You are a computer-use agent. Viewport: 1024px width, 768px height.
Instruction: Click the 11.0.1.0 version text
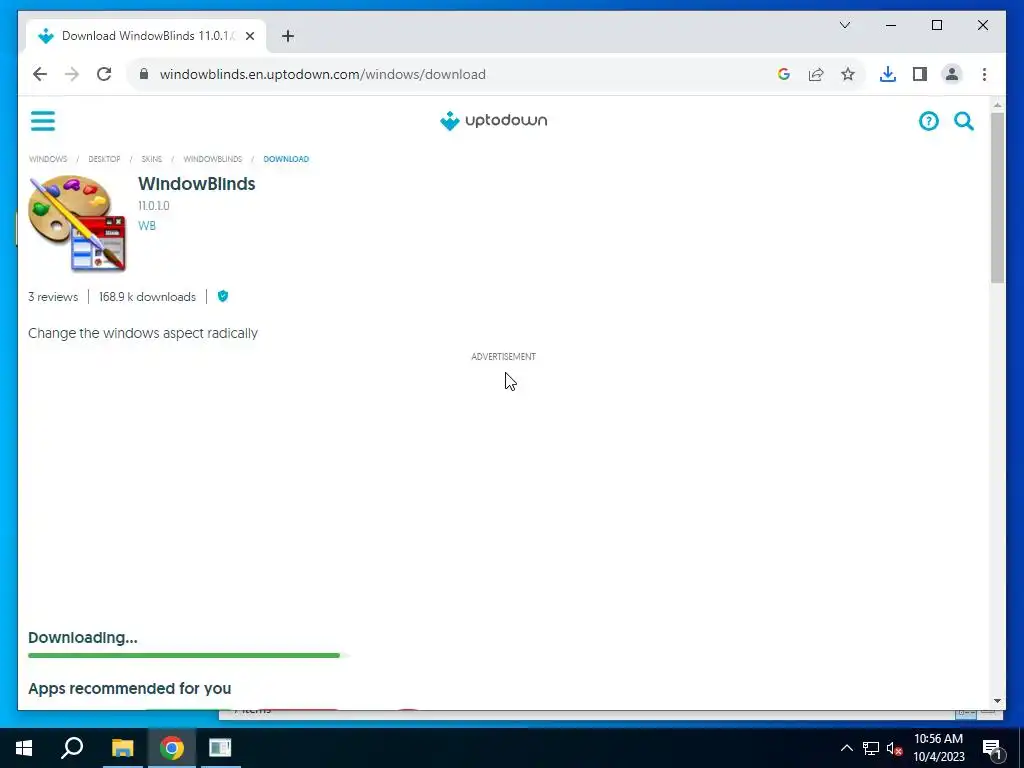(153, 206)
